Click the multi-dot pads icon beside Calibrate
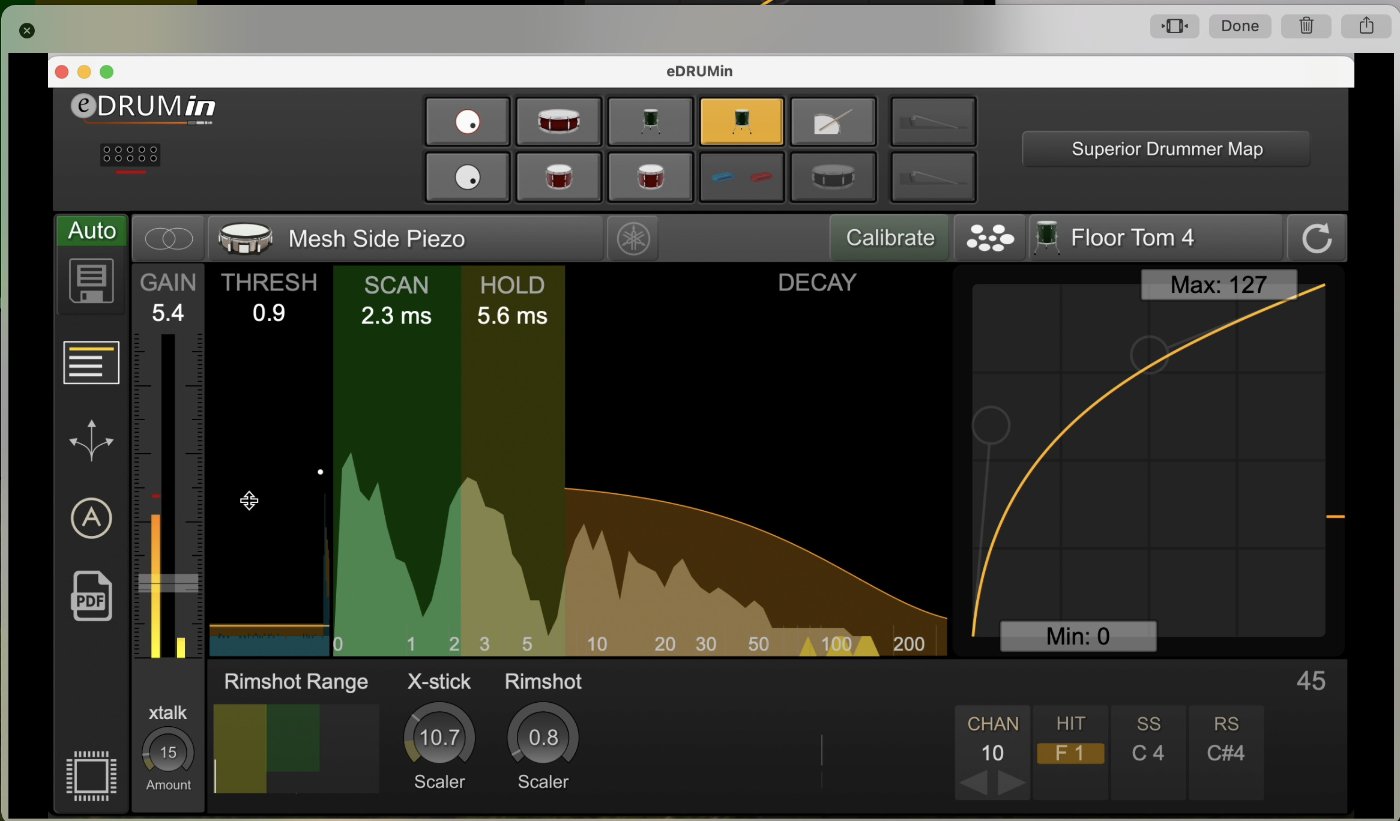1400x821 pixels. 989,238
